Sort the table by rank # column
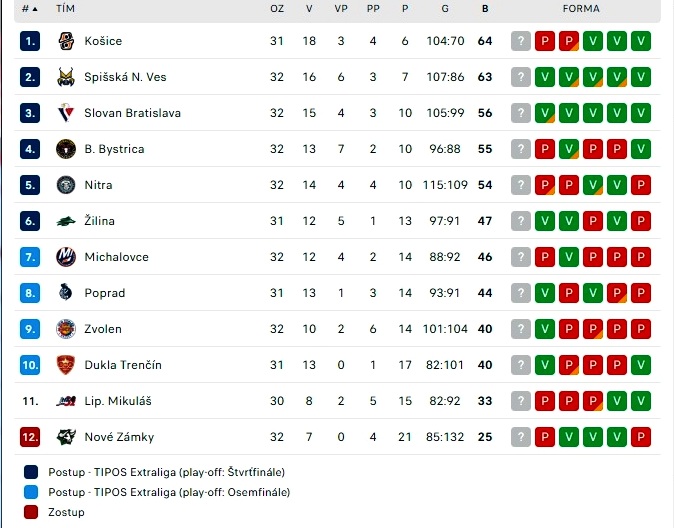Image resolution: width=674 pixels, height=528 pixels. 30,9
